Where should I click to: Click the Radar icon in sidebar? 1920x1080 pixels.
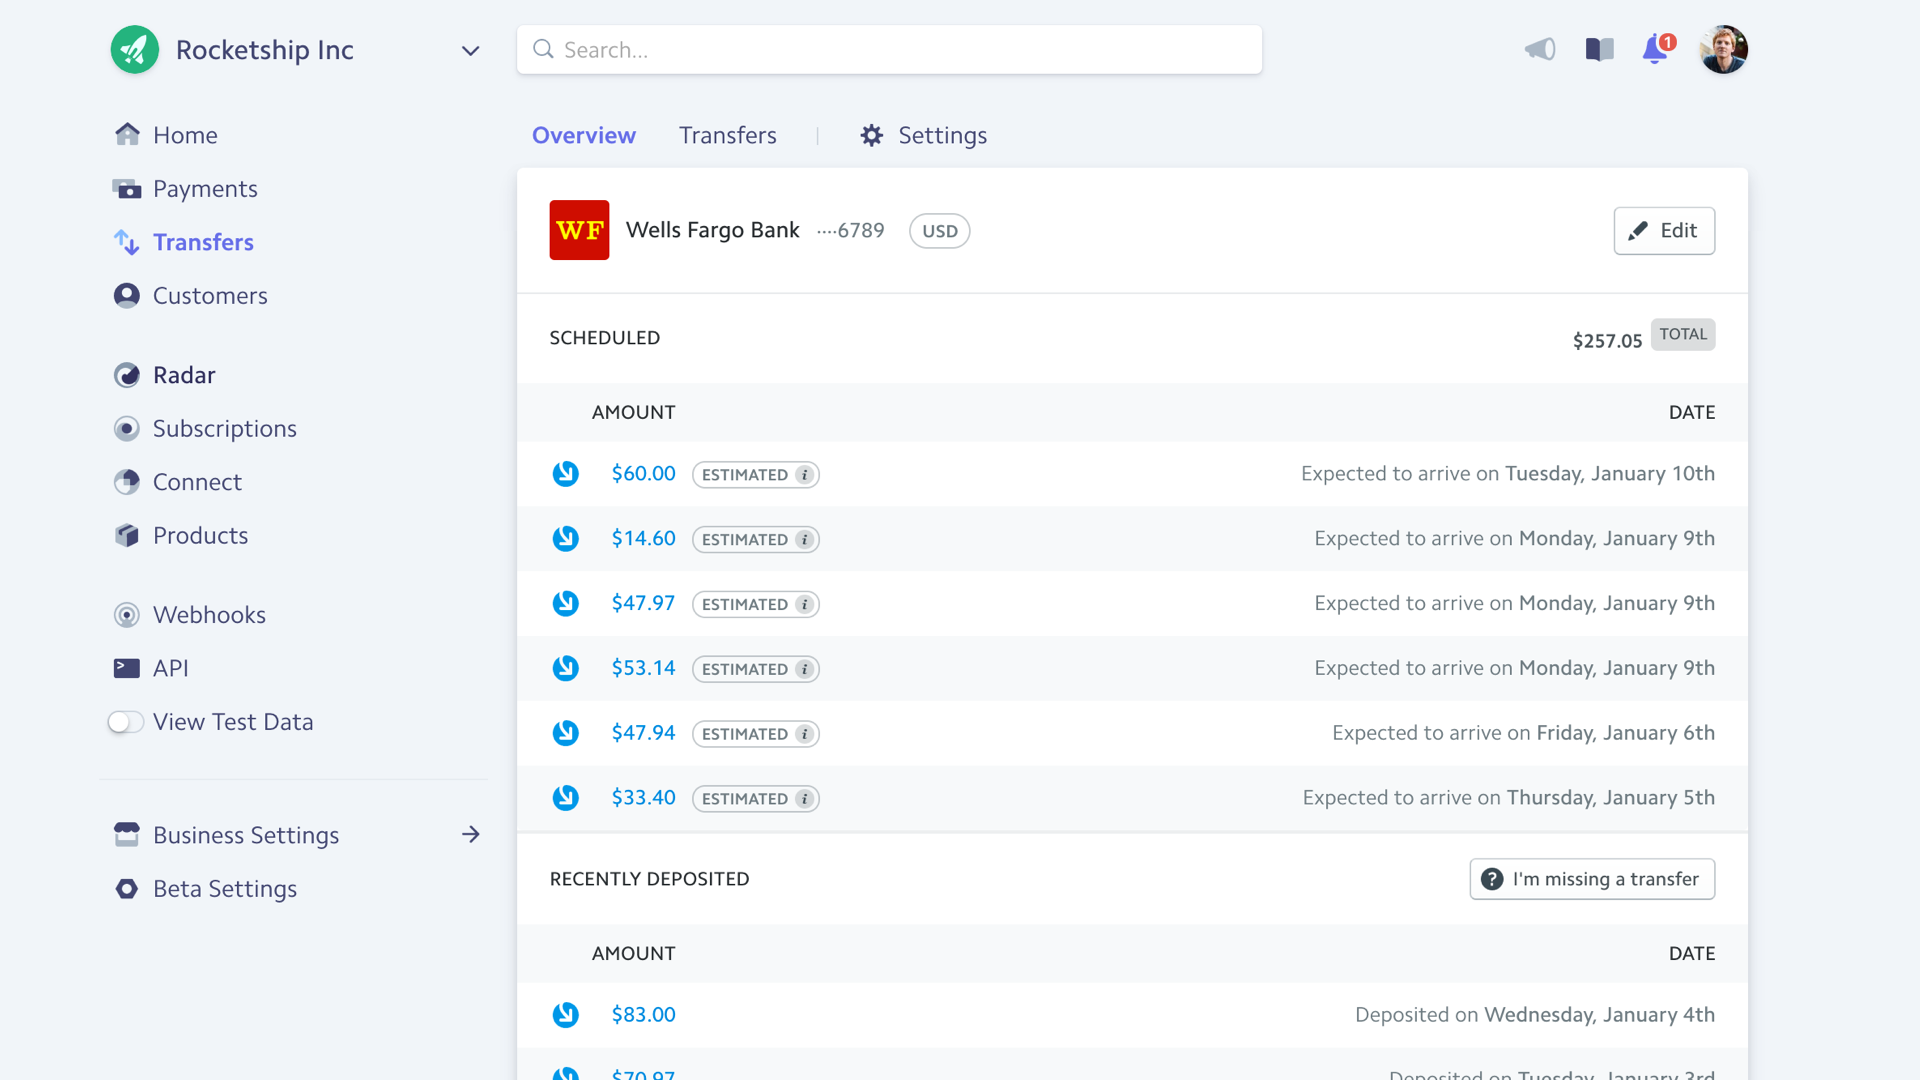[127, 375]
